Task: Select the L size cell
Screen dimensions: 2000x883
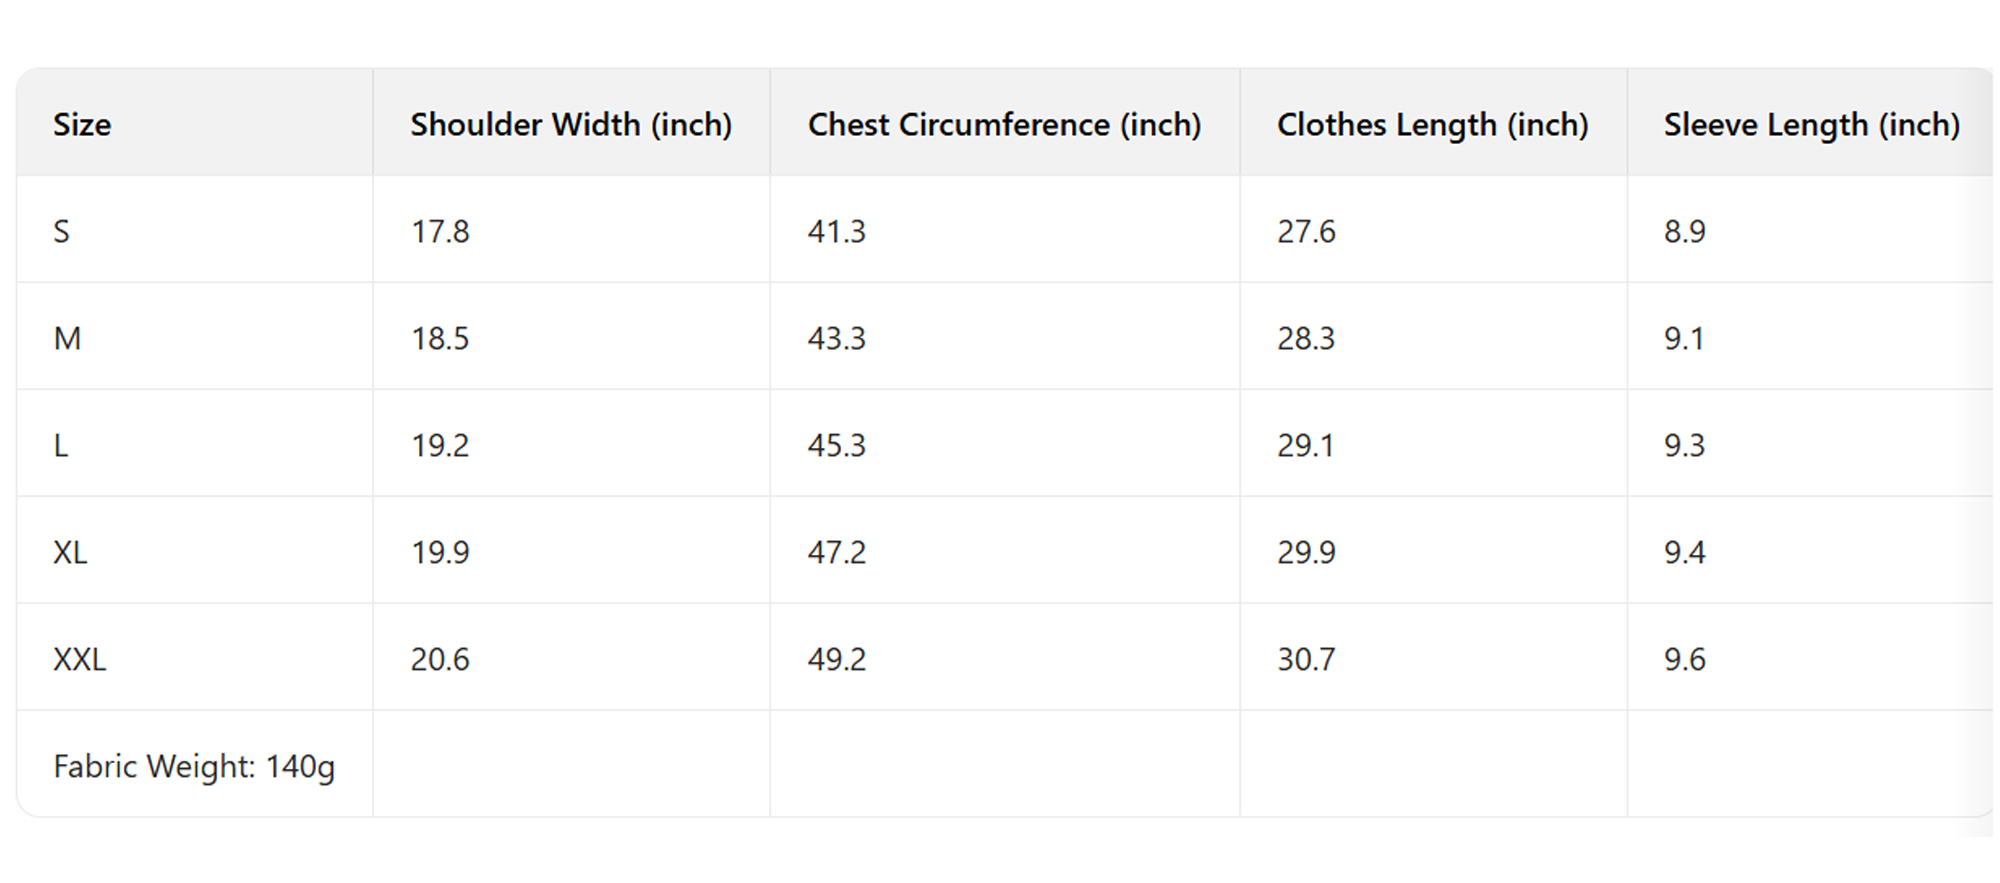Action: pyautogui.click(x=61, y=446)
